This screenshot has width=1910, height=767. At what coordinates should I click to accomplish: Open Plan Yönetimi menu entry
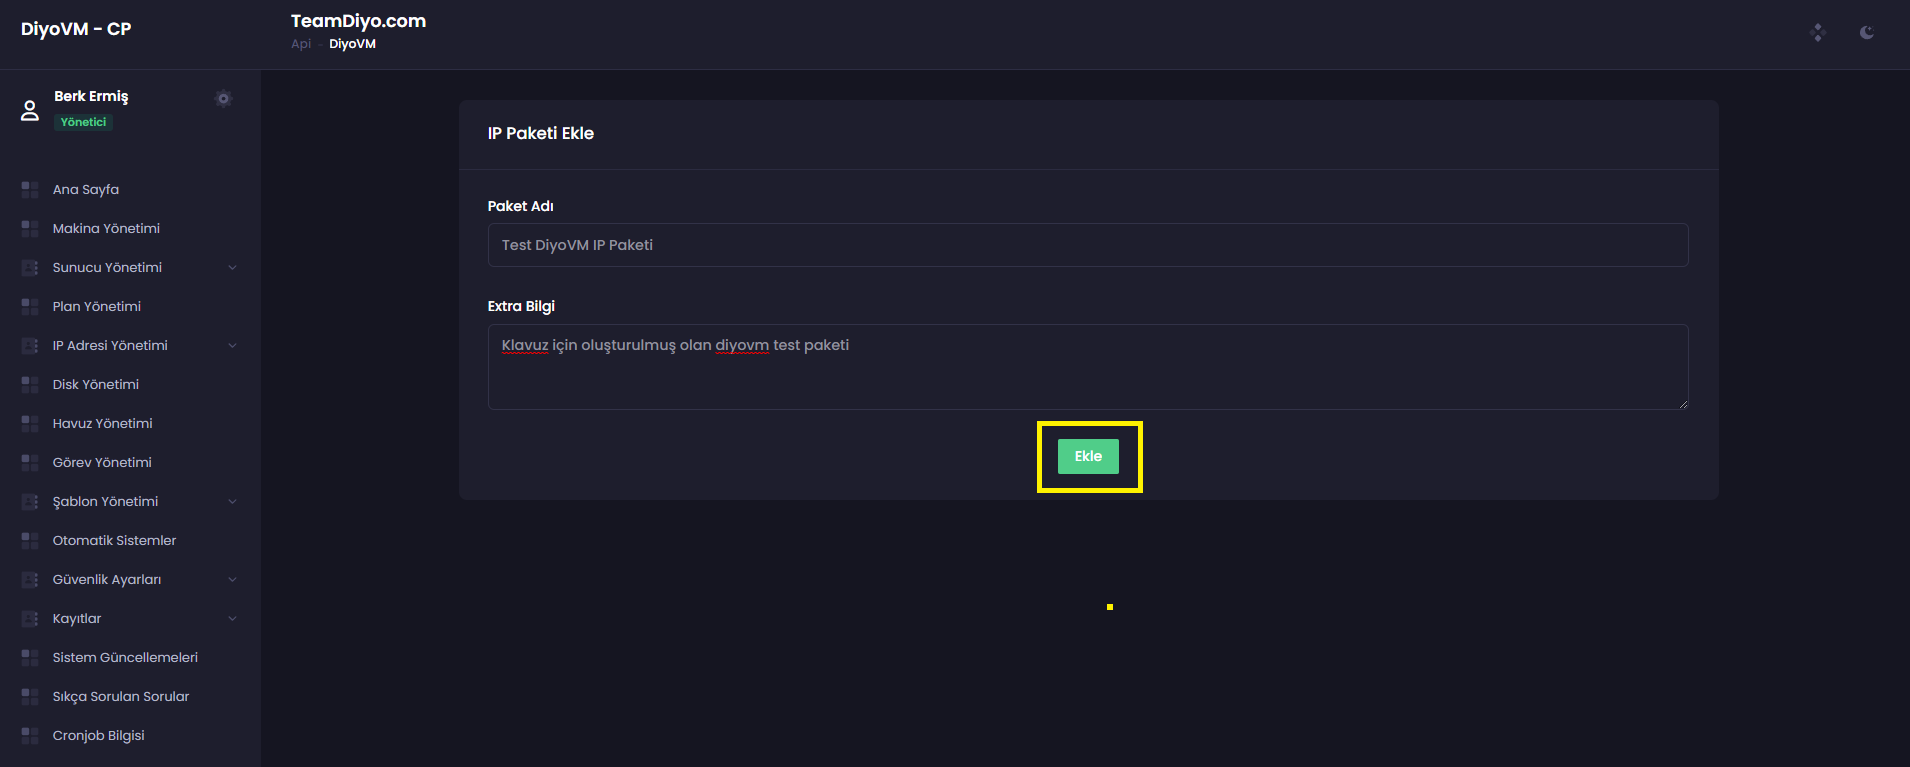97,306
